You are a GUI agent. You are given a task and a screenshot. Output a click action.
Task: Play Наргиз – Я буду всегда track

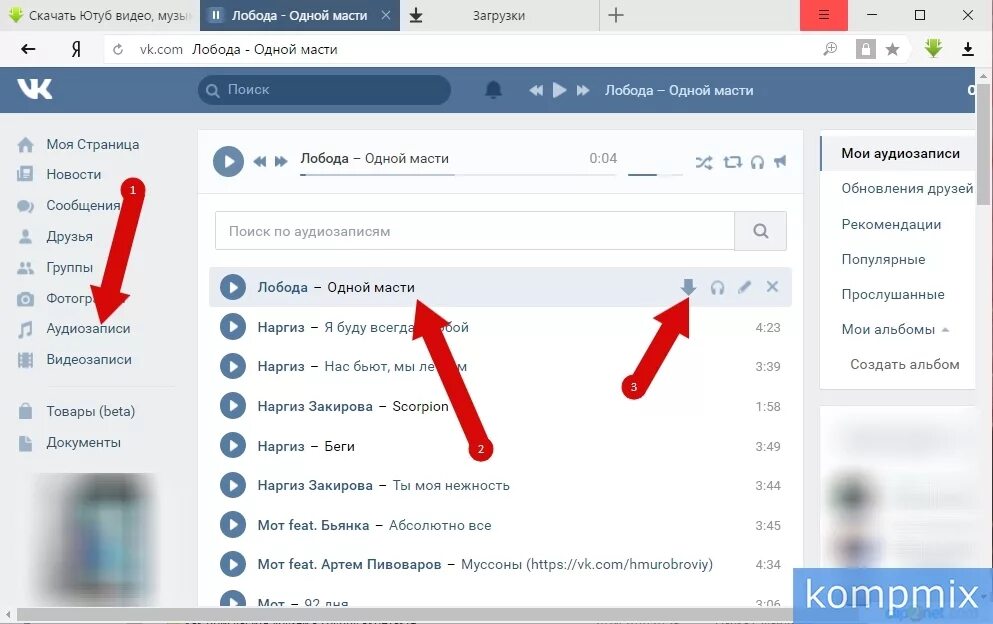(x=233, y=327)
